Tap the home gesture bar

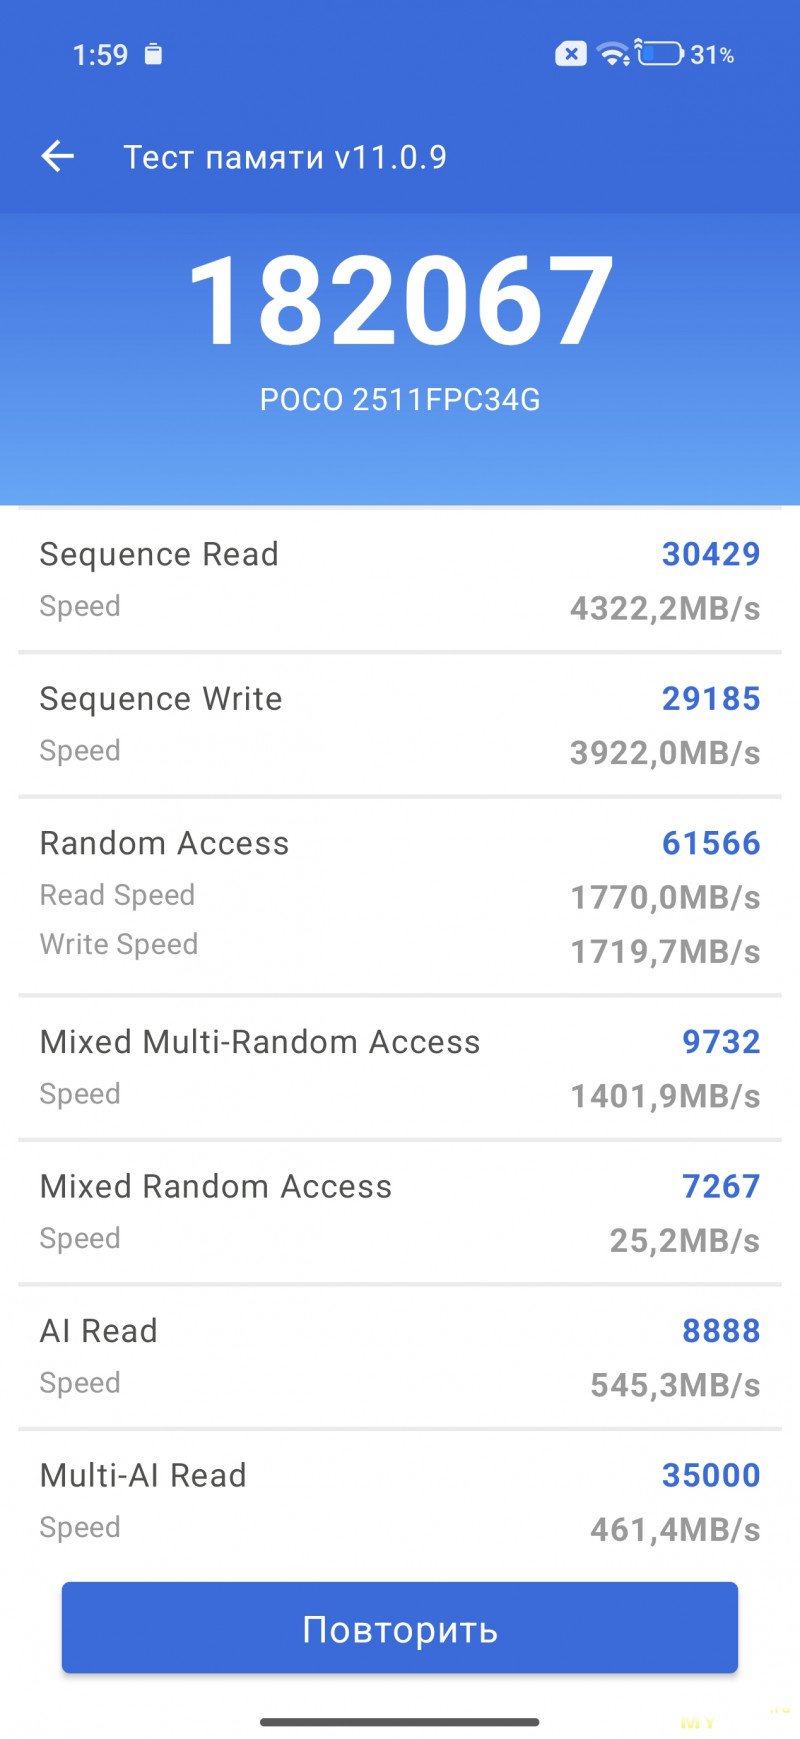click(400, 1722)
